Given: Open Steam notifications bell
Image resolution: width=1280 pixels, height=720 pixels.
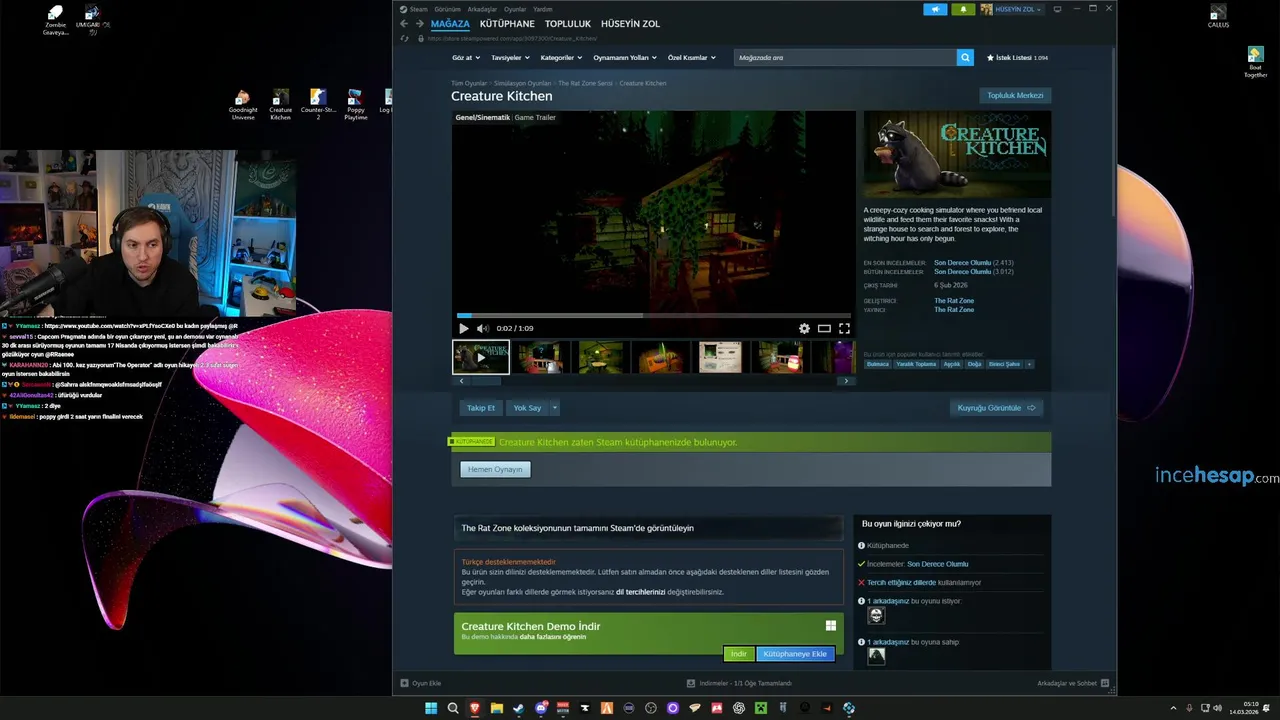Looking at the screenshot, I should point(963,9).
